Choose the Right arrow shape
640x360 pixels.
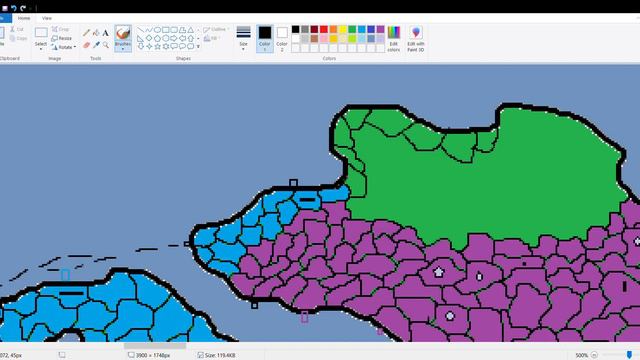174,38
